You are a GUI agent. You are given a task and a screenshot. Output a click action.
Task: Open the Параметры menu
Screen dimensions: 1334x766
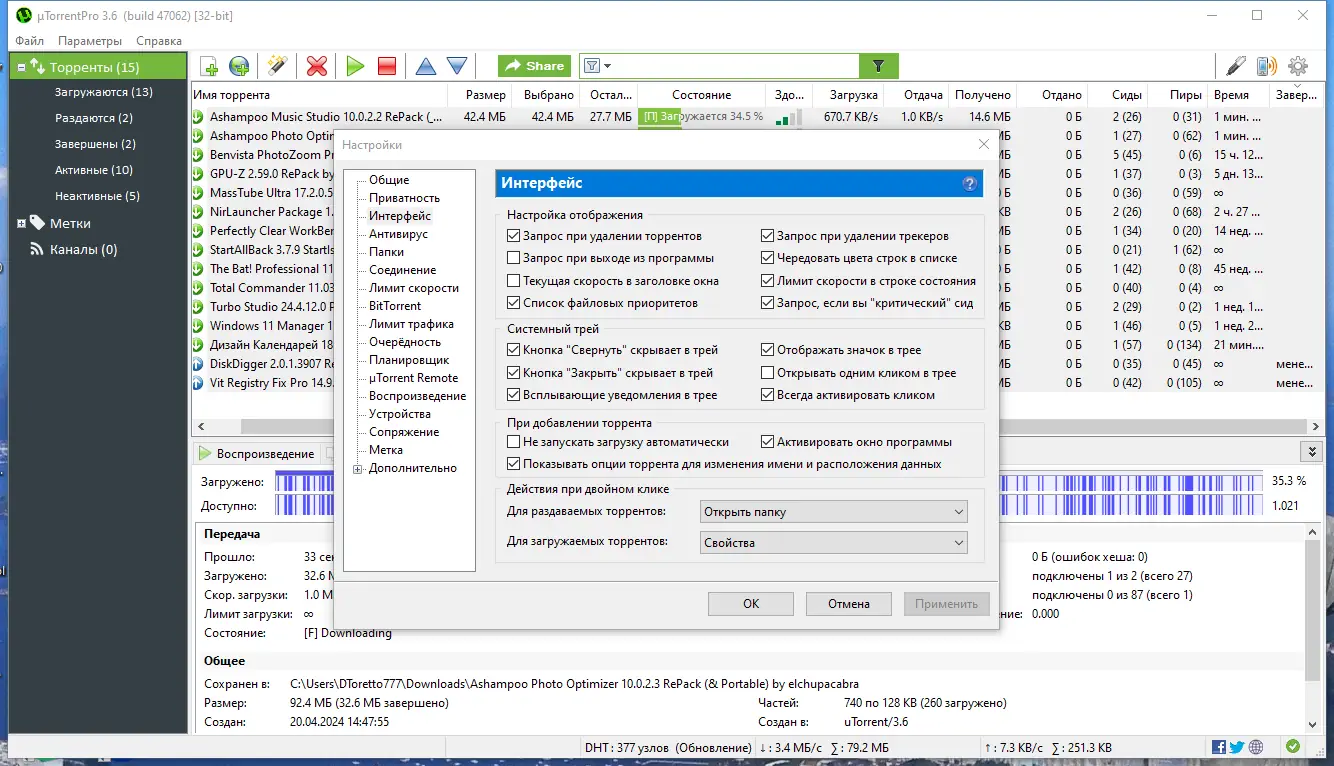pyautogui.click(x=90, y=41)
